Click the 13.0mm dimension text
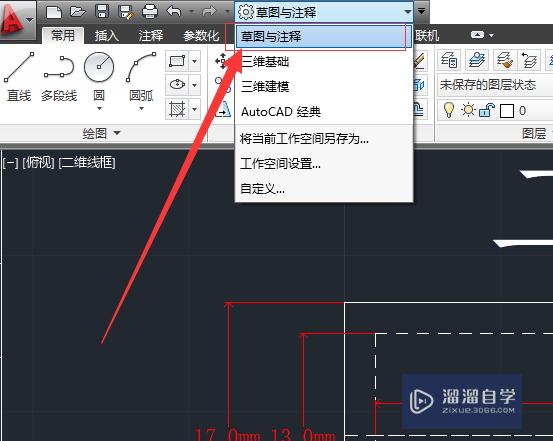The height and width of the screenshot is (441, 553). 302,434
